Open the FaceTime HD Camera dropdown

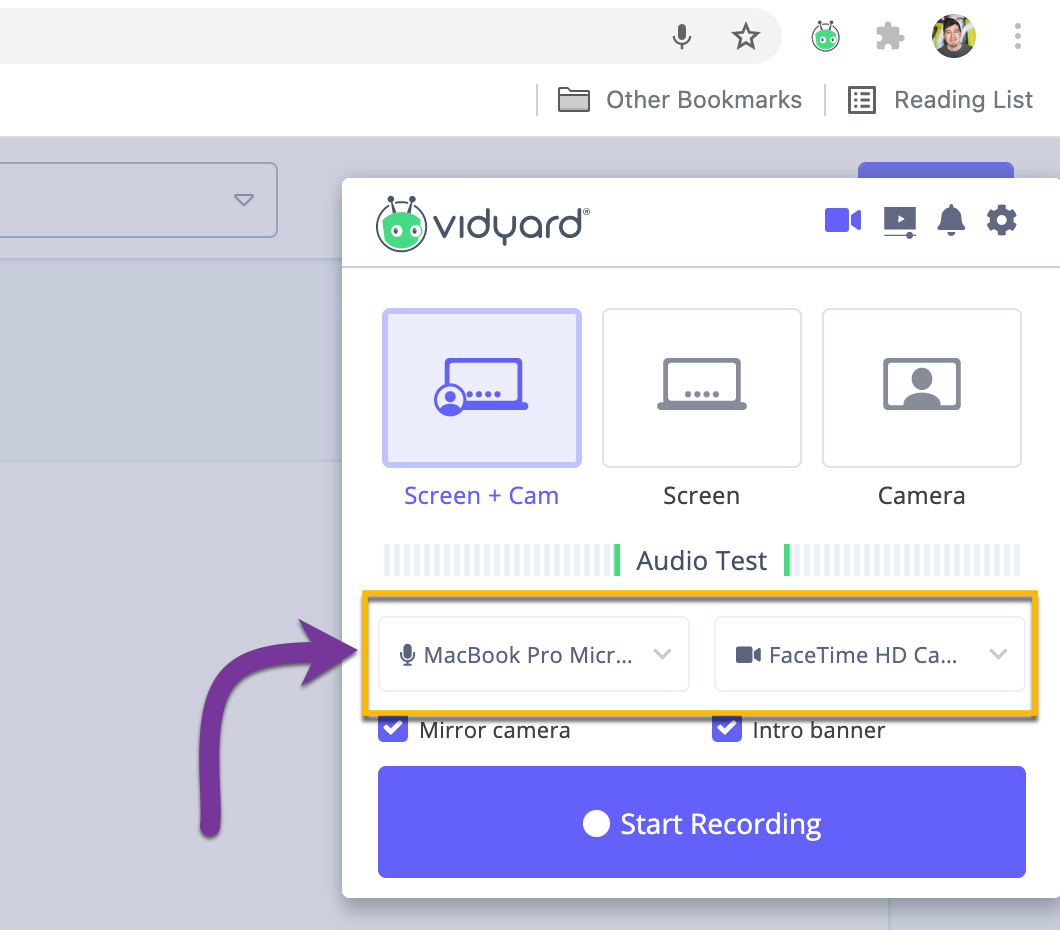tap(869, 654)
